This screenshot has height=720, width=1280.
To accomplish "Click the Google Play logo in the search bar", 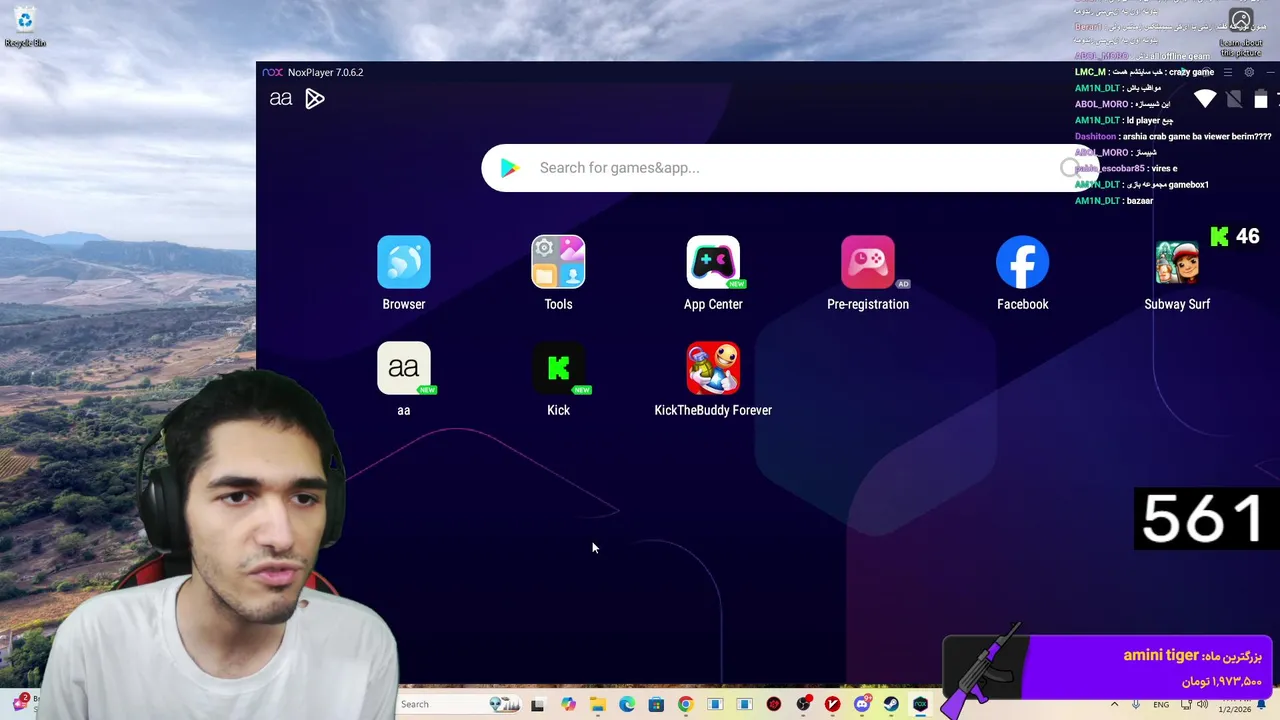I will click(x=510, y=168).
